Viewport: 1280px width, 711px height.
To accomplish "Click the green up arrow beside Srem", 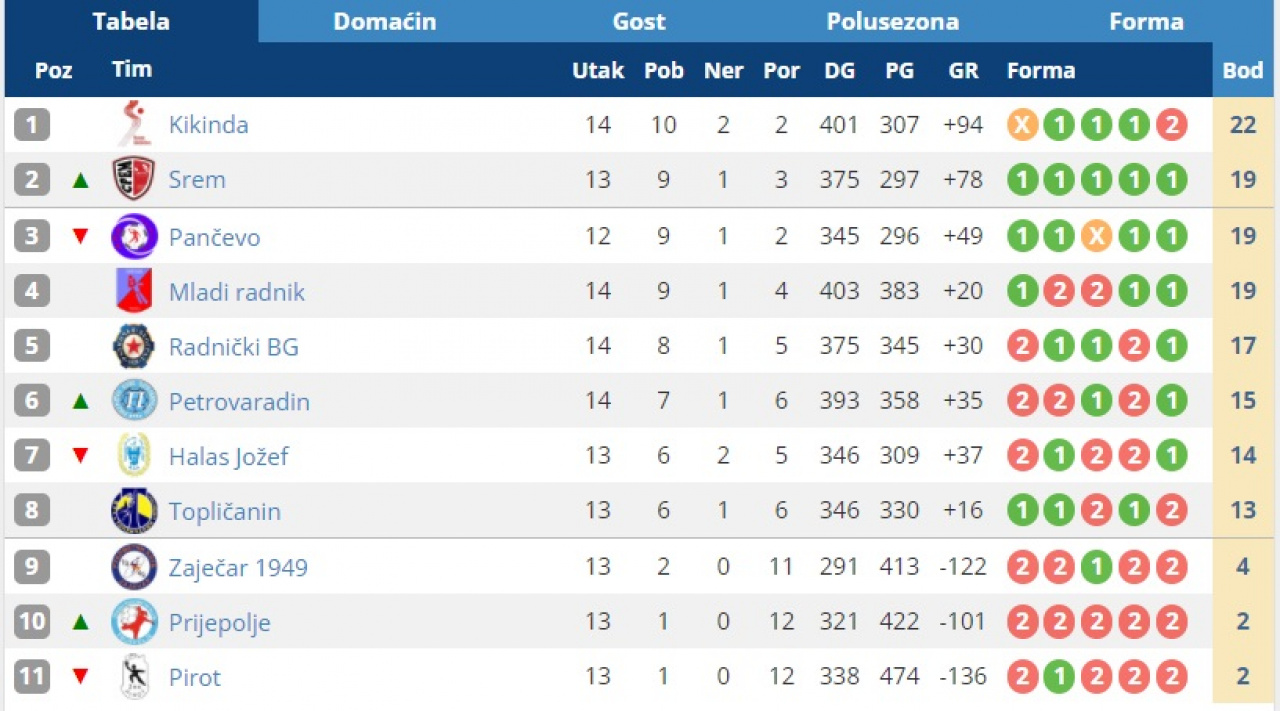I will coord(81,181).
